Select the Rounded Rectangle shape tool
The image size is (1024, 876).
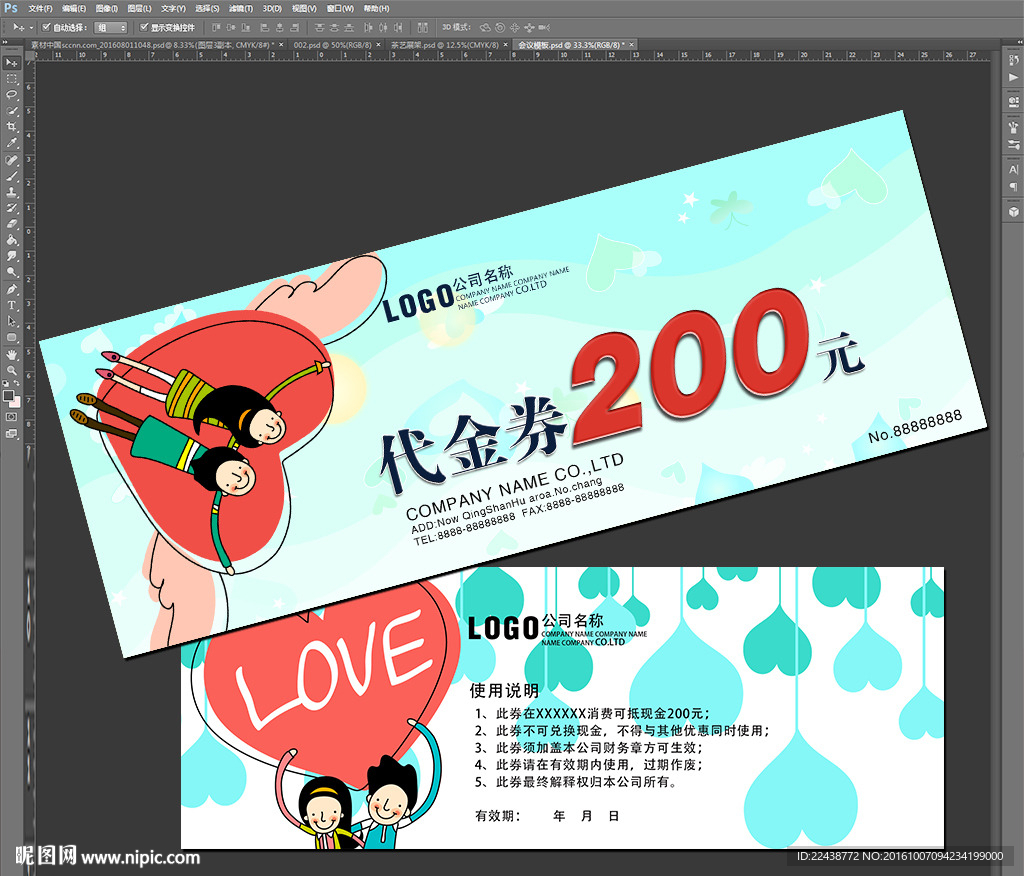tap(12, 337)
